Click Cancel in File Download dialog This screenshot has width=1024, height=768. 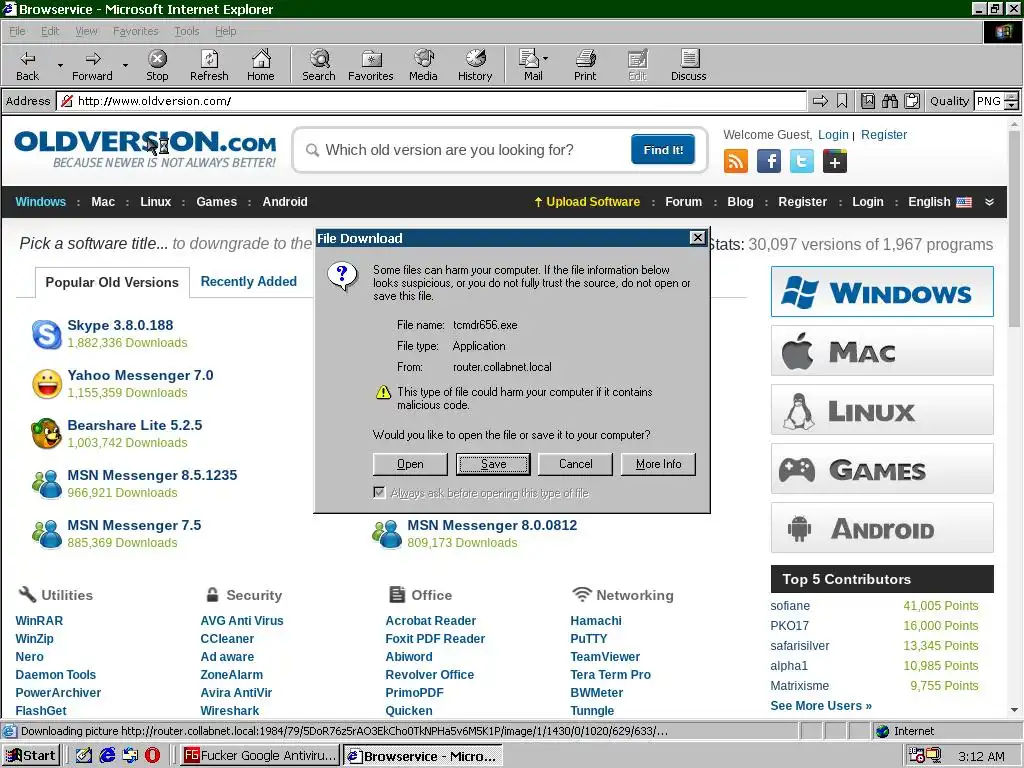tap(575, 464)
